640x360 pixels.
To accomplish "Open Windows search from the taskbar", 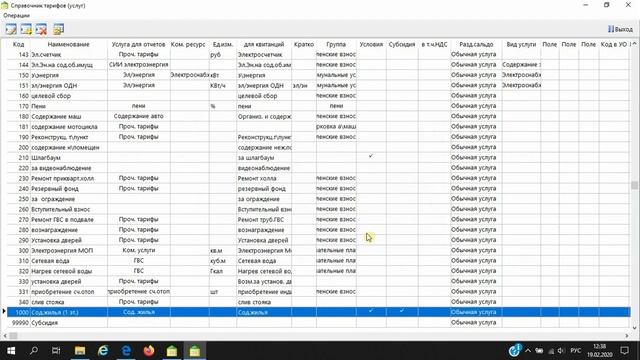I will tap(34, 351).
